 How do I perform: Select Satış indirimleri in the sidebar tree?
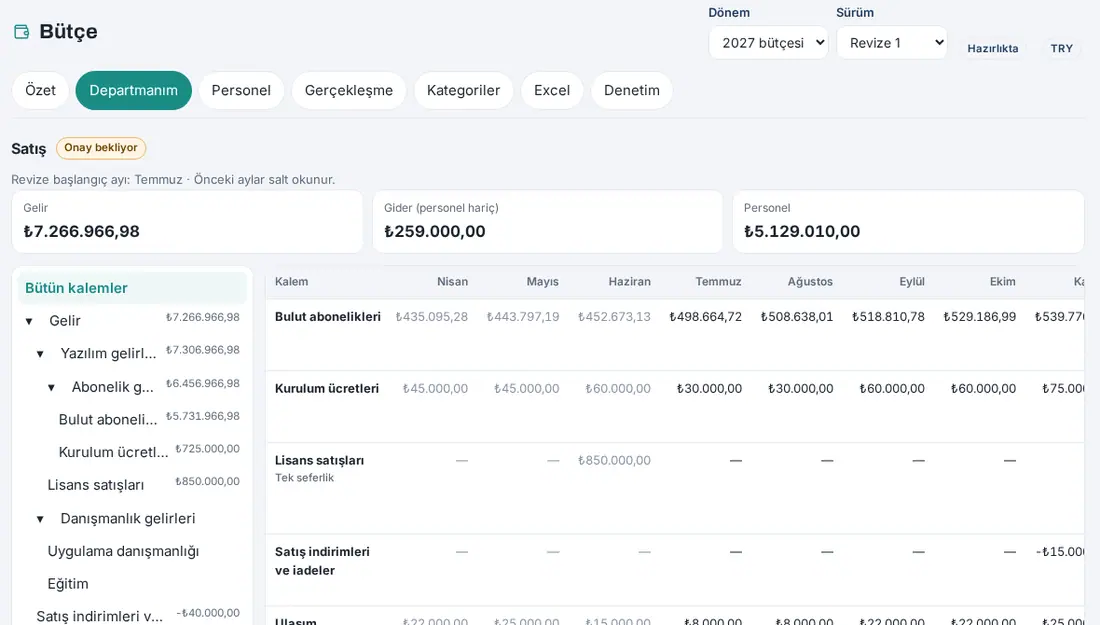(x=100, y=617)
